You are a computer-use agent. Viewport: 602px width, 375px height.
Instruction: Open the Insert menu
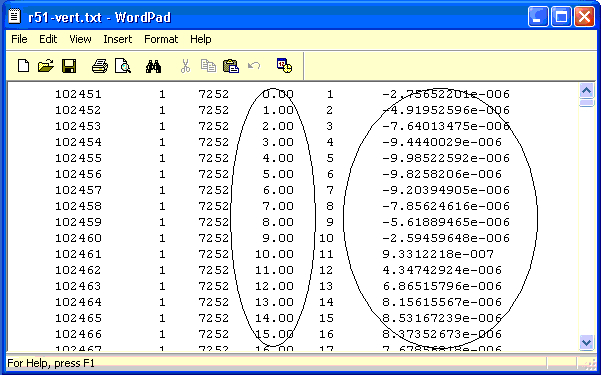pos(117,39)
